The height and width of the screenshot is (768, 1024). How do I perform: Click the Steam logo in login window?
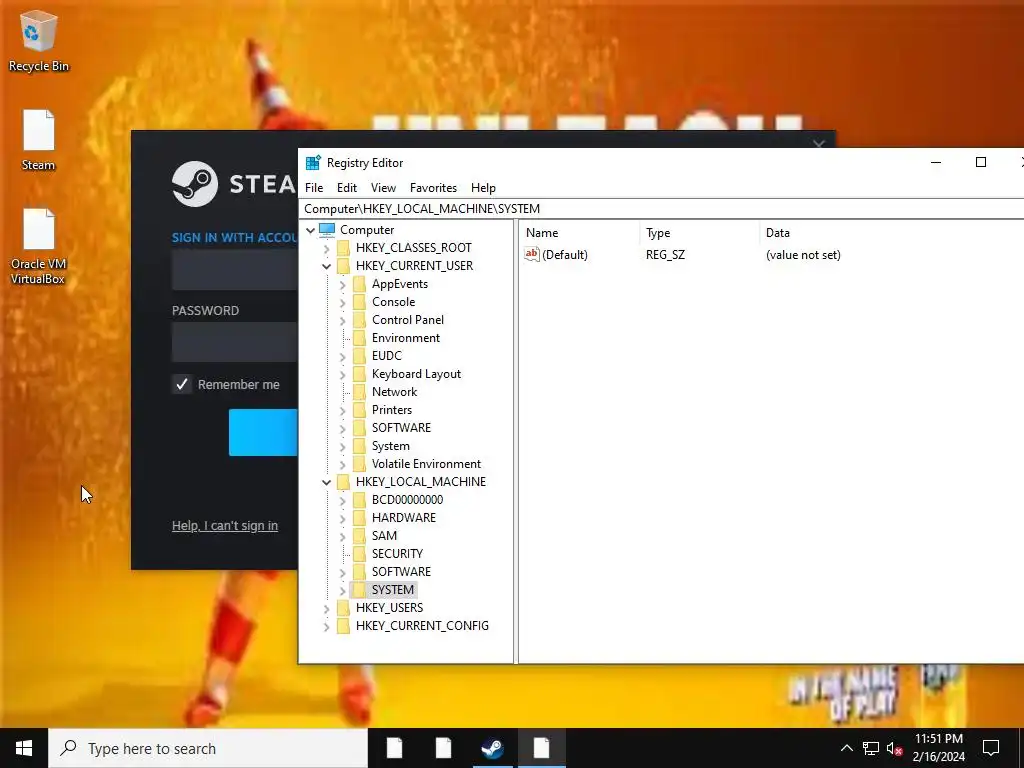click(x=195, y=184)
